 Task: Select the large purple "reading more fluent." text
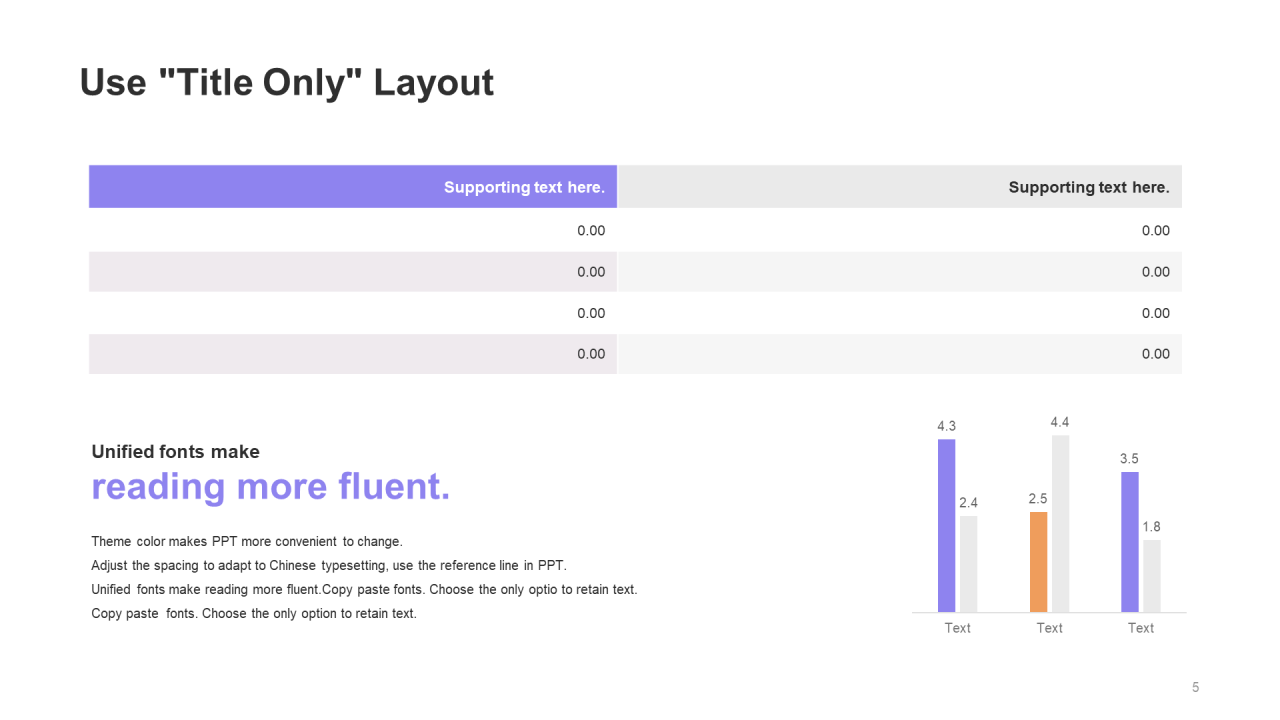tap(270, 487)
